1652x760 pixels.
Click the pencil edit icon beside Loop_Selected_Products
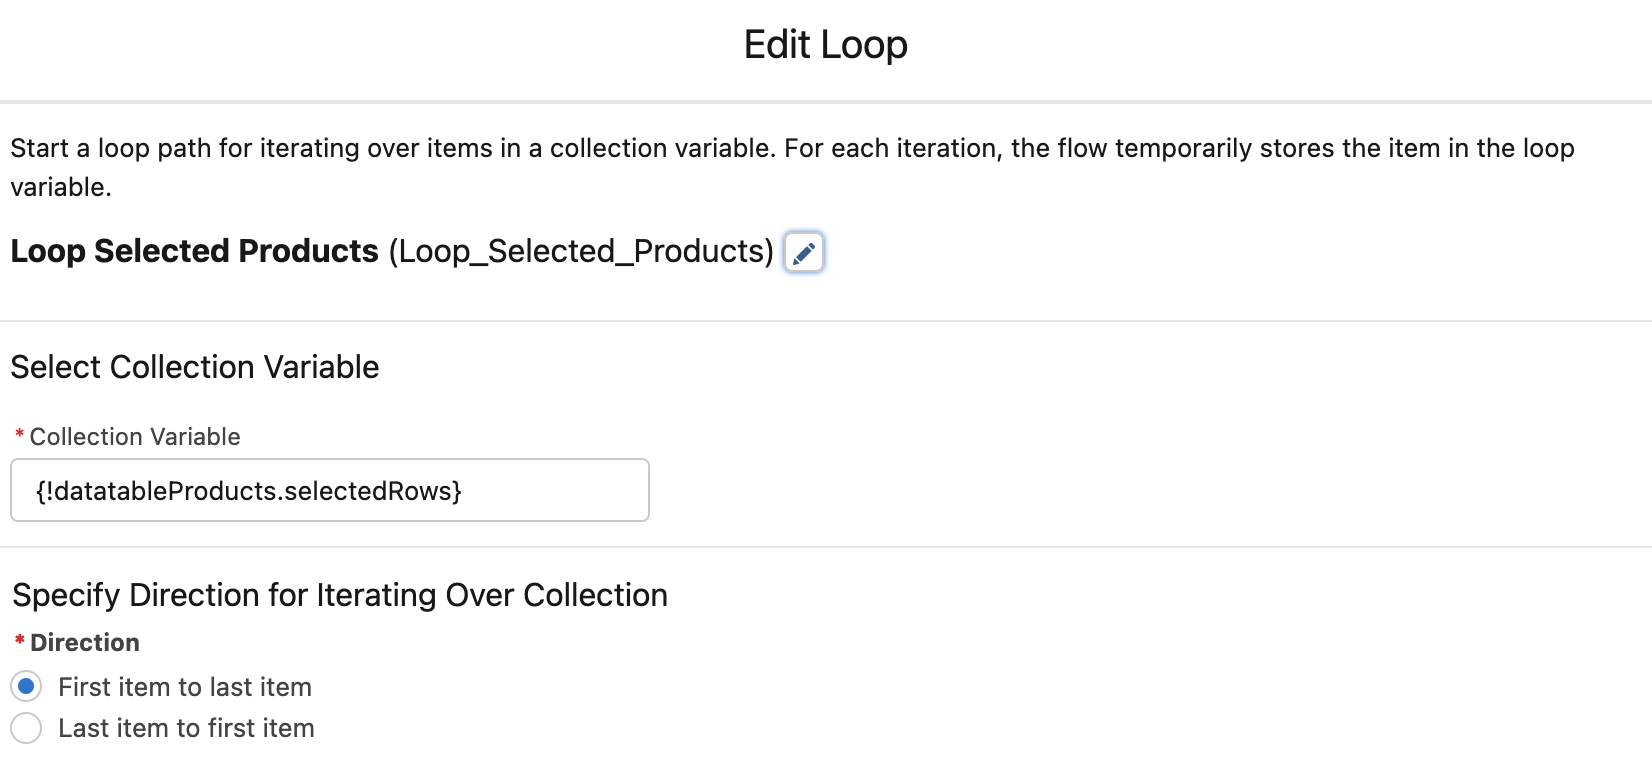click(803, 253)
